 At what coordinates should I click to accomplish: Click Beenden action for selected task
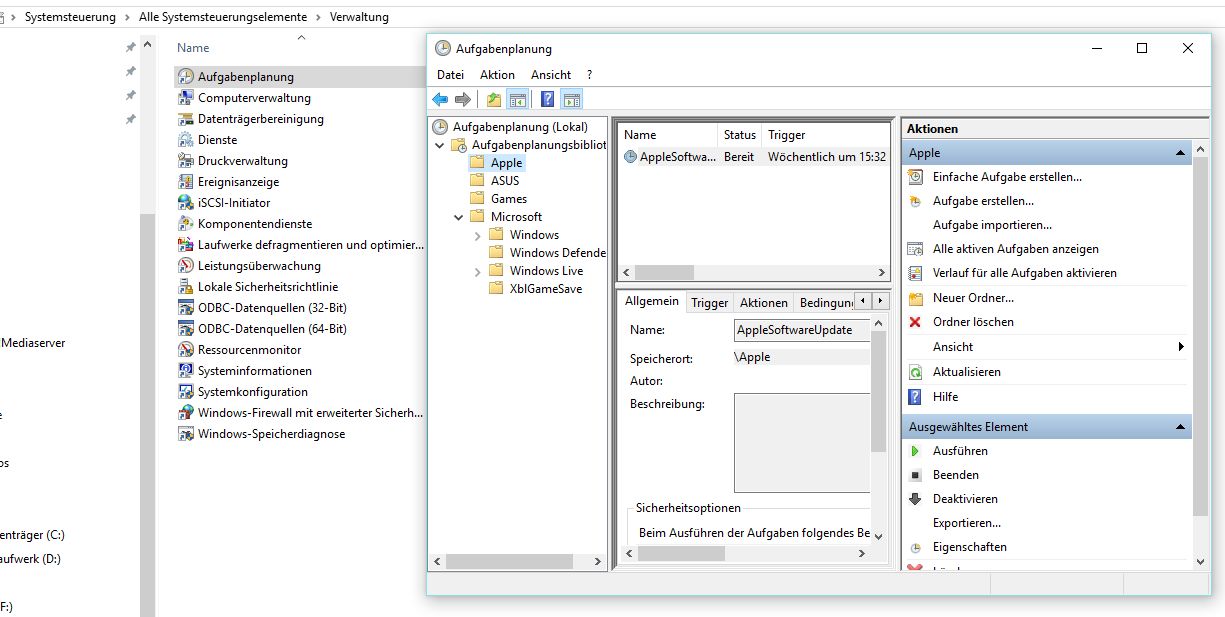pos(956,475)
